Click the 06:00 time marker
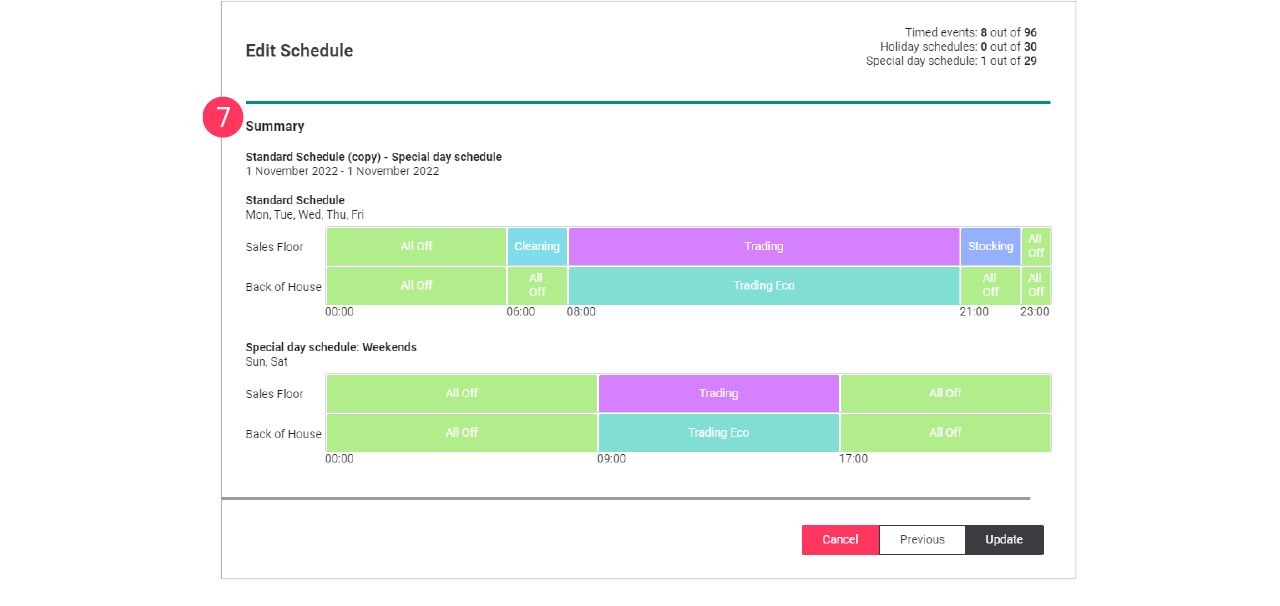This screenshot has height=606, width=1280. coord(520,311)
